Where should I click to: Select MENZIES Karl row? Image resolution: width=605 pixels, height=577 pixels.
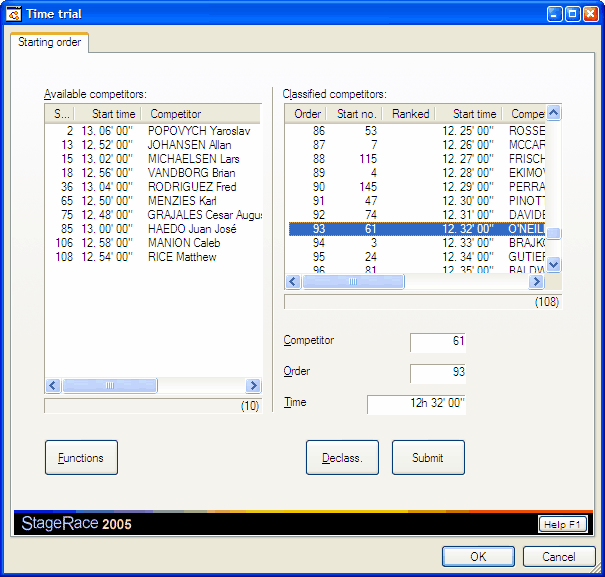pyautogui.click(x=153, y=201)
